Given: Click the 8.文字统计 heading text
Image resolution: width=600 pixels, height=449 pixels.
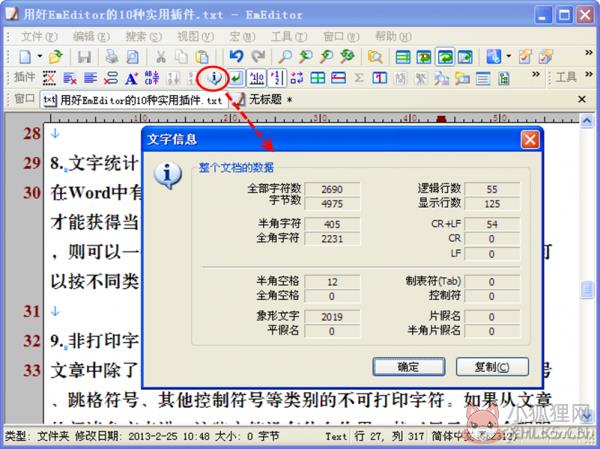Looking at the screenshot, I should tap(94, 163).
